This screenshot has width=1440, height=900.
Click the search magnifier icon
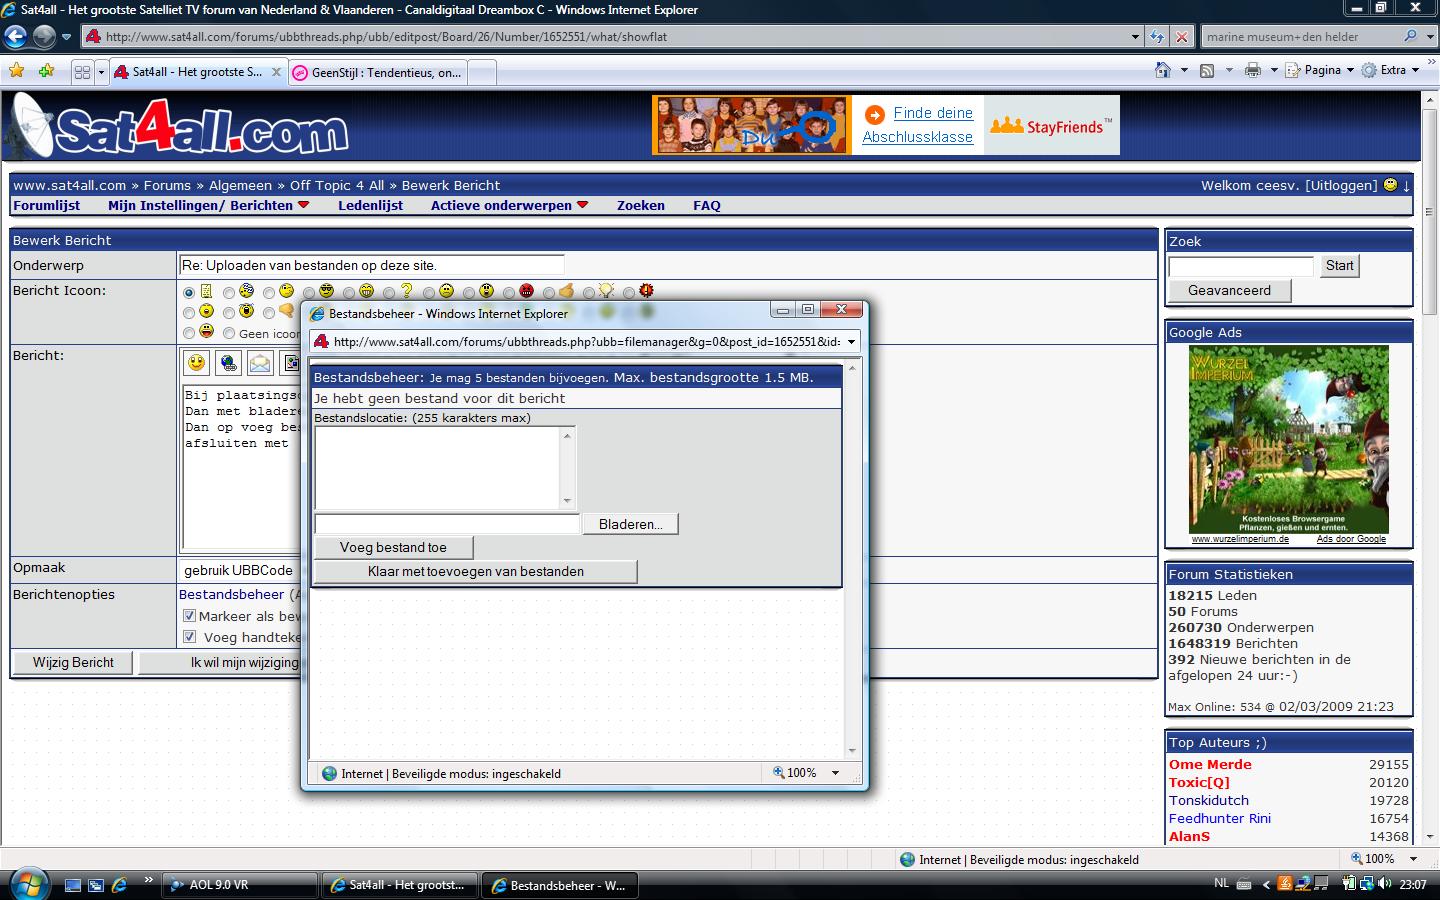click(1410, 36)
